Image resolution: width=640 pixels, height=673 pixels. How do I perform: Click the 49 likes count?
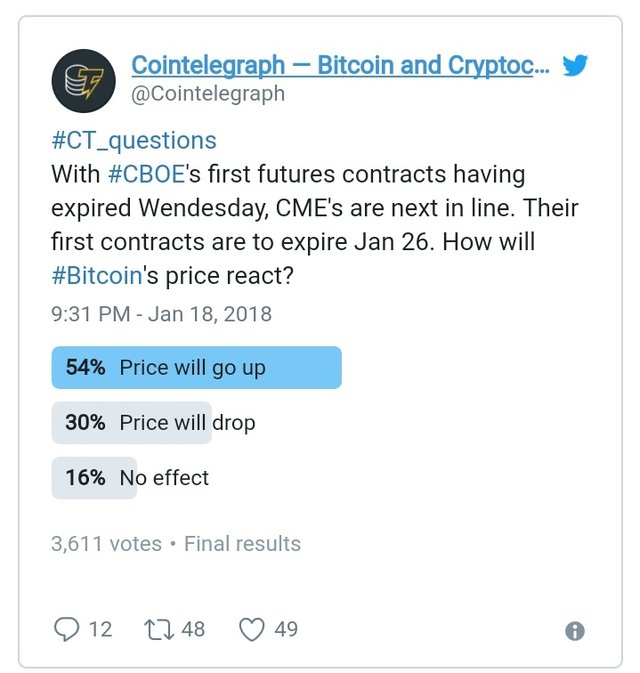pyautogui.click(x=286, y=629)
